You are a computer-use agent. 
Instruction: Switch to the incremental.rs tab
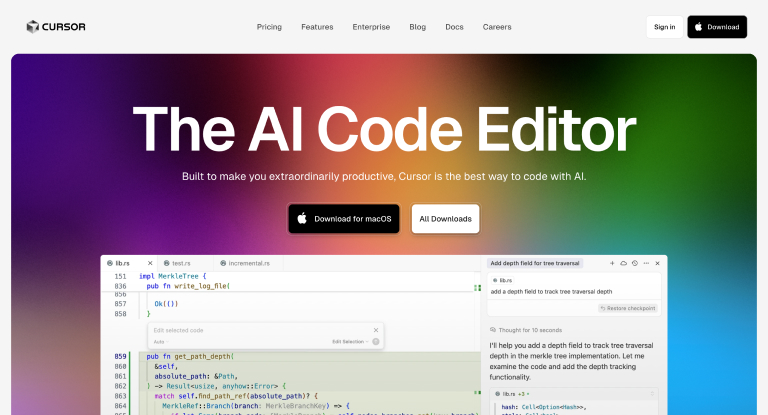pos(249,263)
